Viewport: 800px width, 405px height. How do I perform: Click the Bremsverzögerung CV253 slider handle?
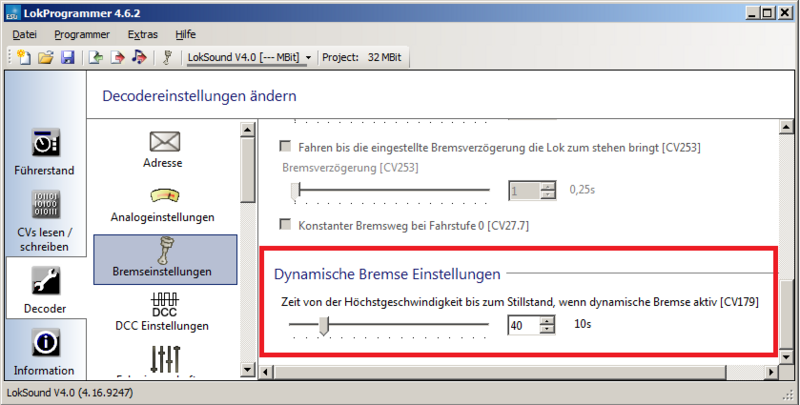point(295,192)
